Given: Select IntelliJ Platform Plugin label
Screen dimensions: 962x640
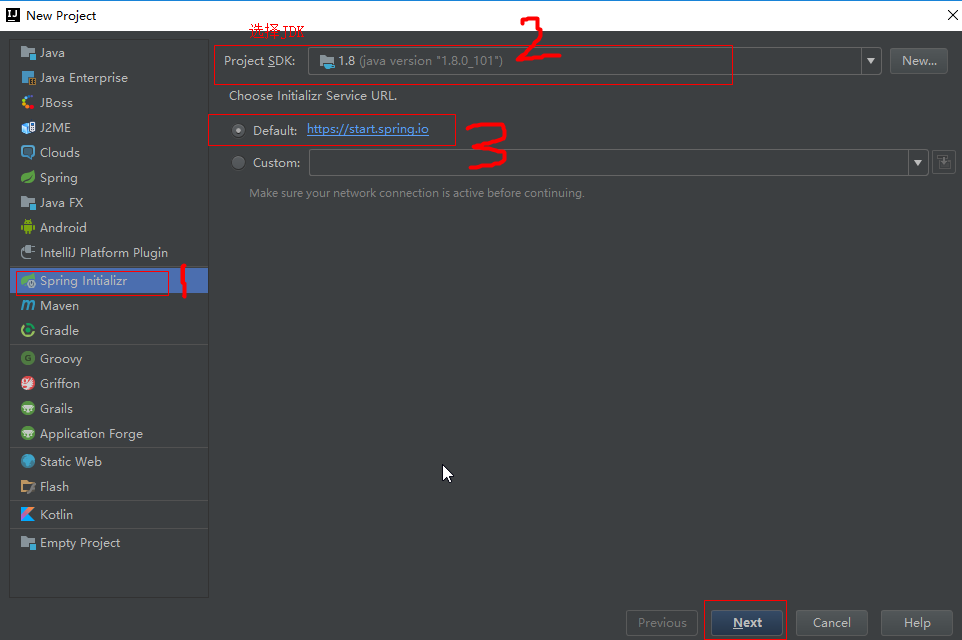Looking at the screenshot, I should click(104, 253).
